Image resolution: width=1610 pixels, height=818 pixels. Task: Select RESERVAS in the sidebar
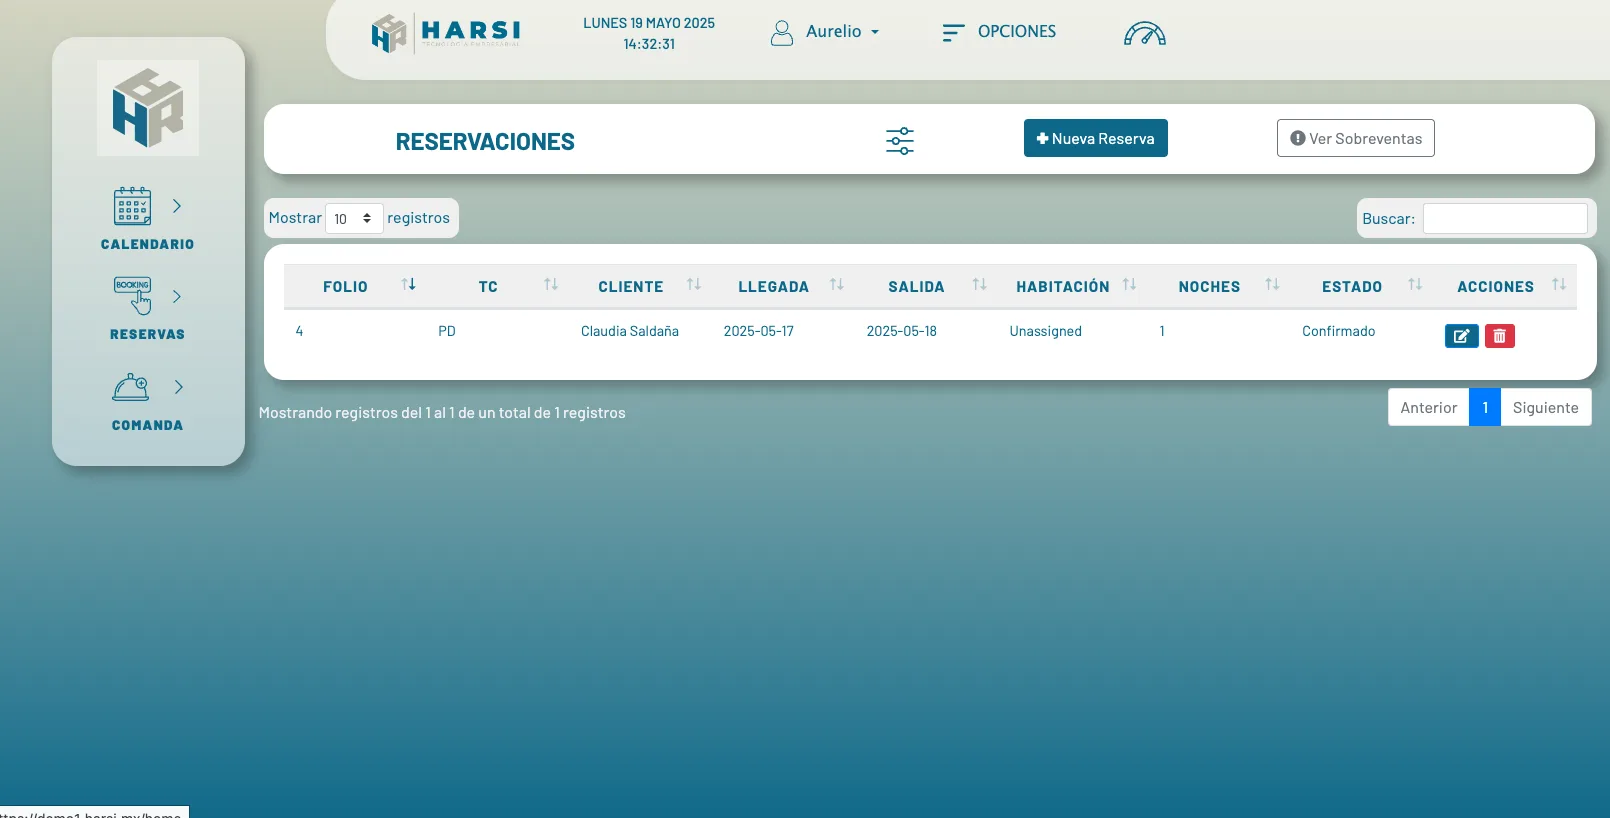pos(147,334)
